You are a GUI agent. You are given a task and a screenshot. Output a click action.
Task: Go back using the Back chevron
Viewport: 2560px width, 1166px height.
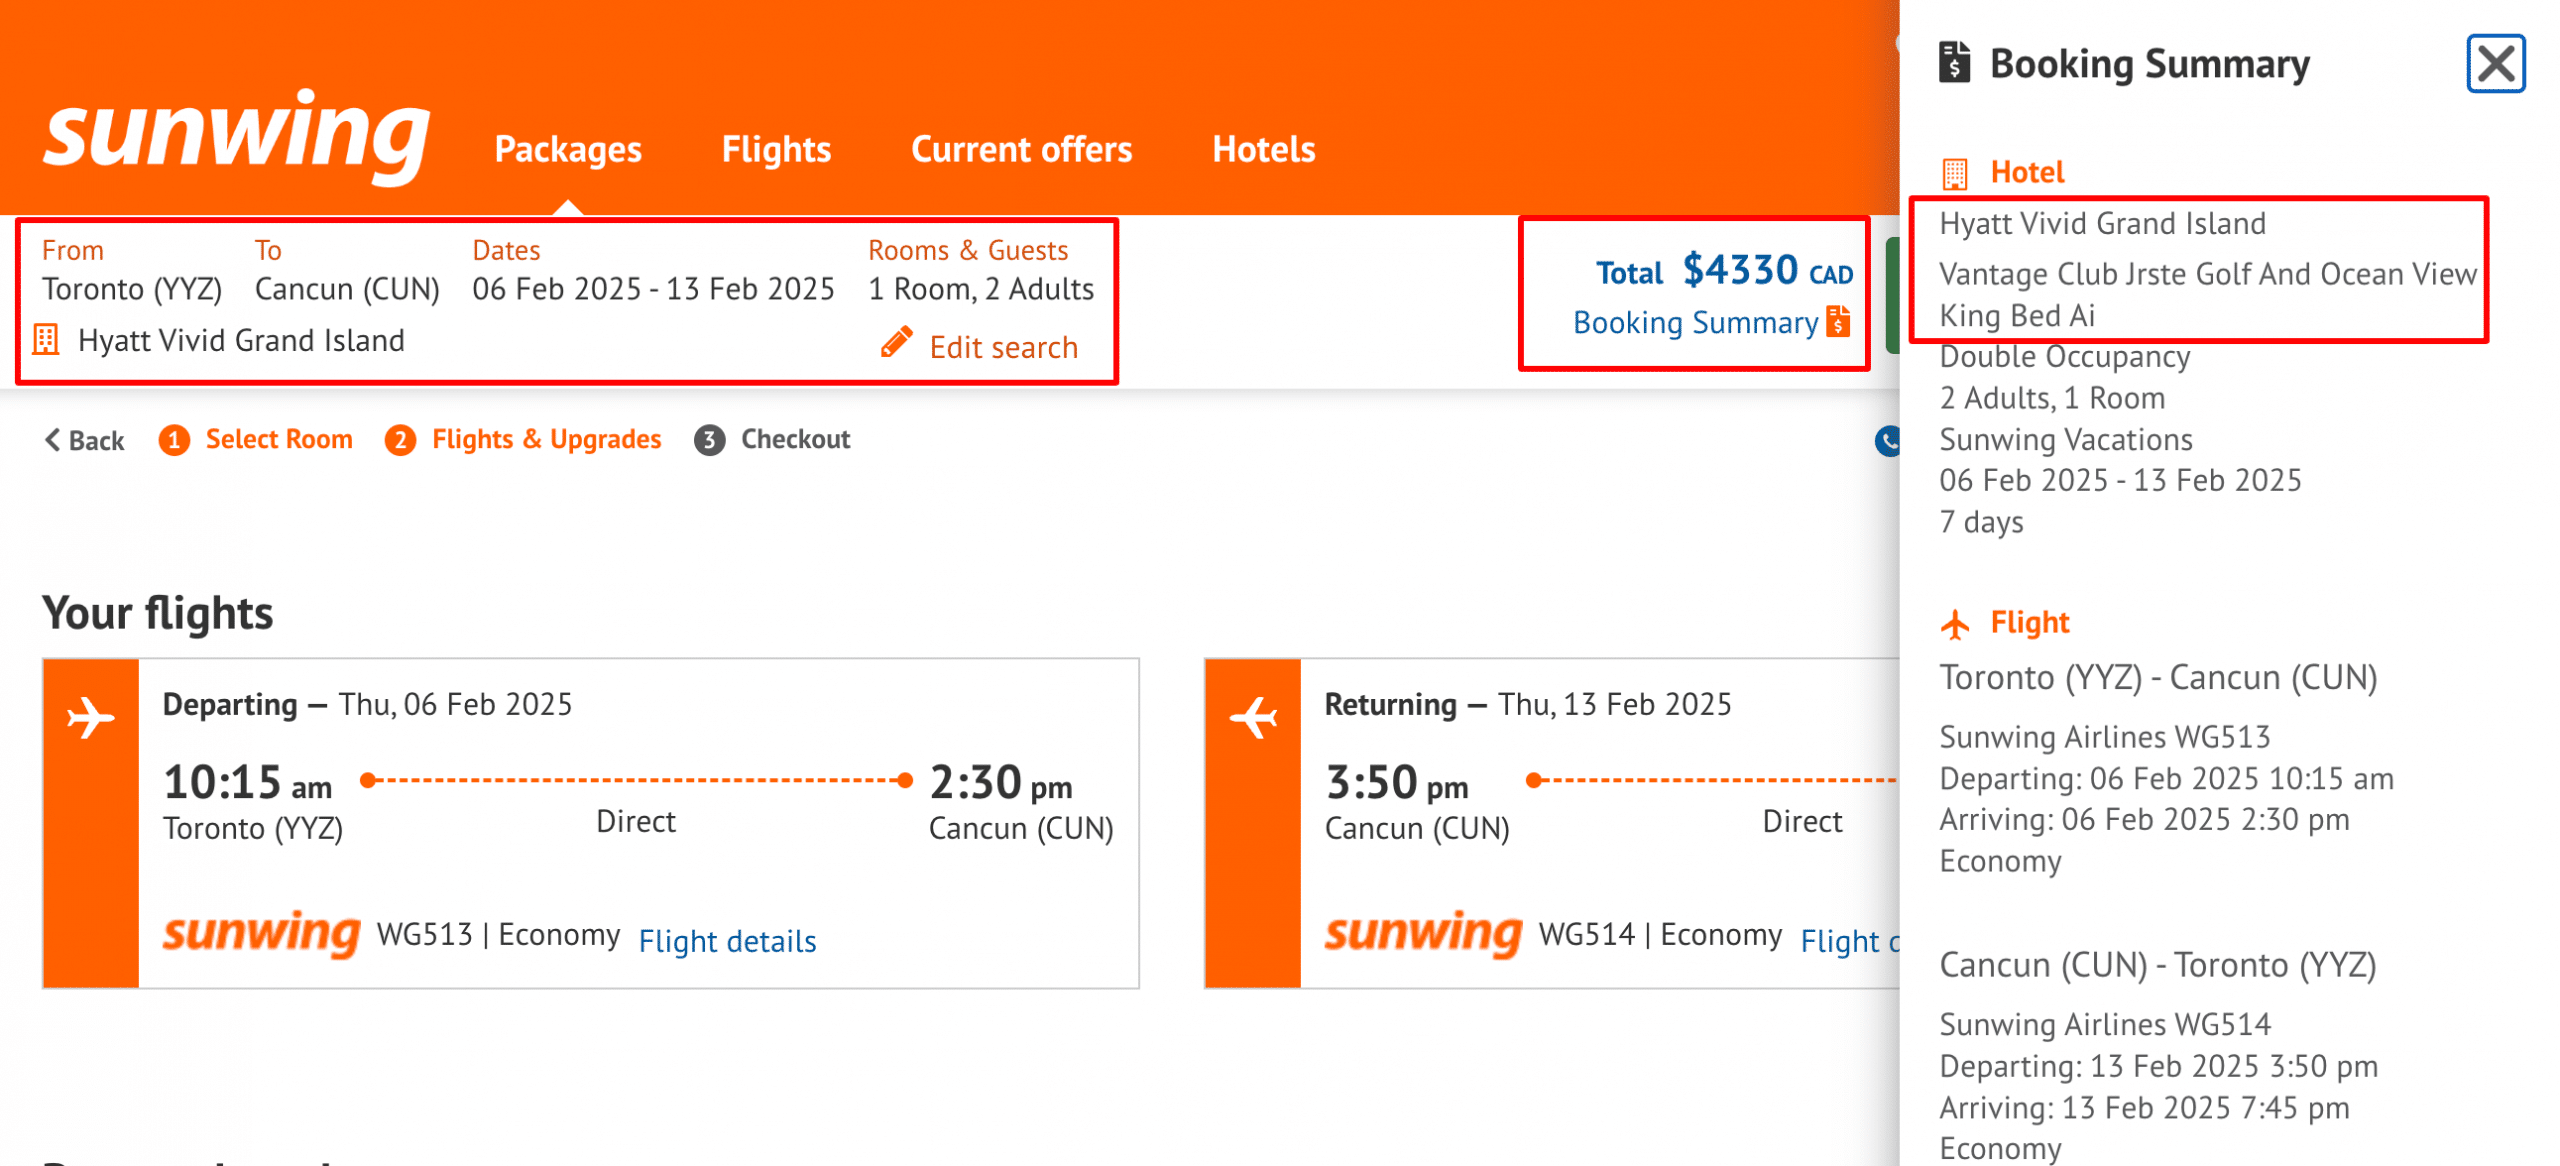pos(84,440)
